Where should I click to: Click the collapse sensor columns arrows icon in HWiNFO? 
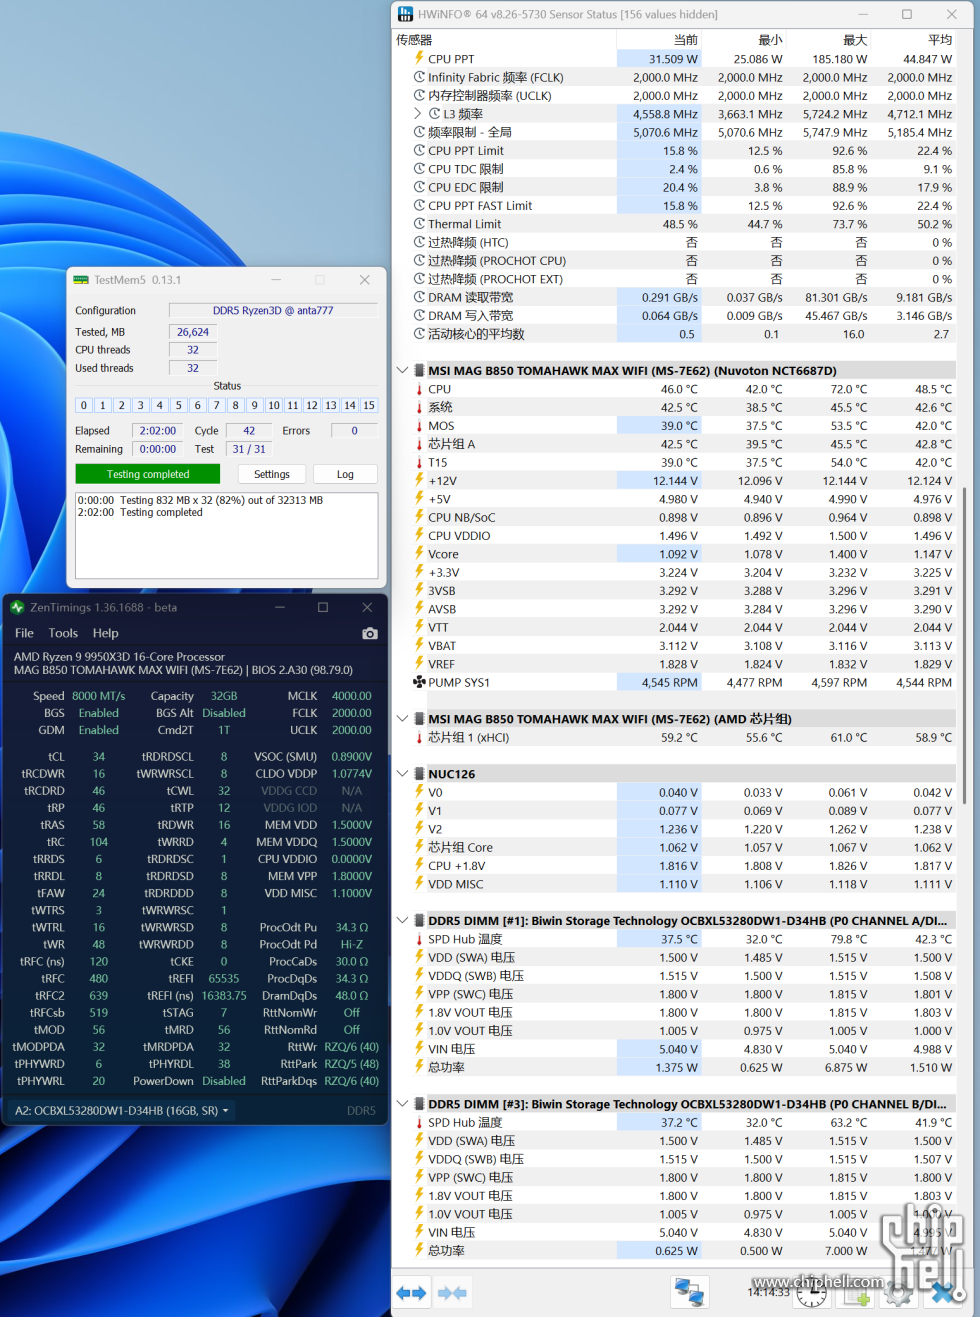point(452,1293)
